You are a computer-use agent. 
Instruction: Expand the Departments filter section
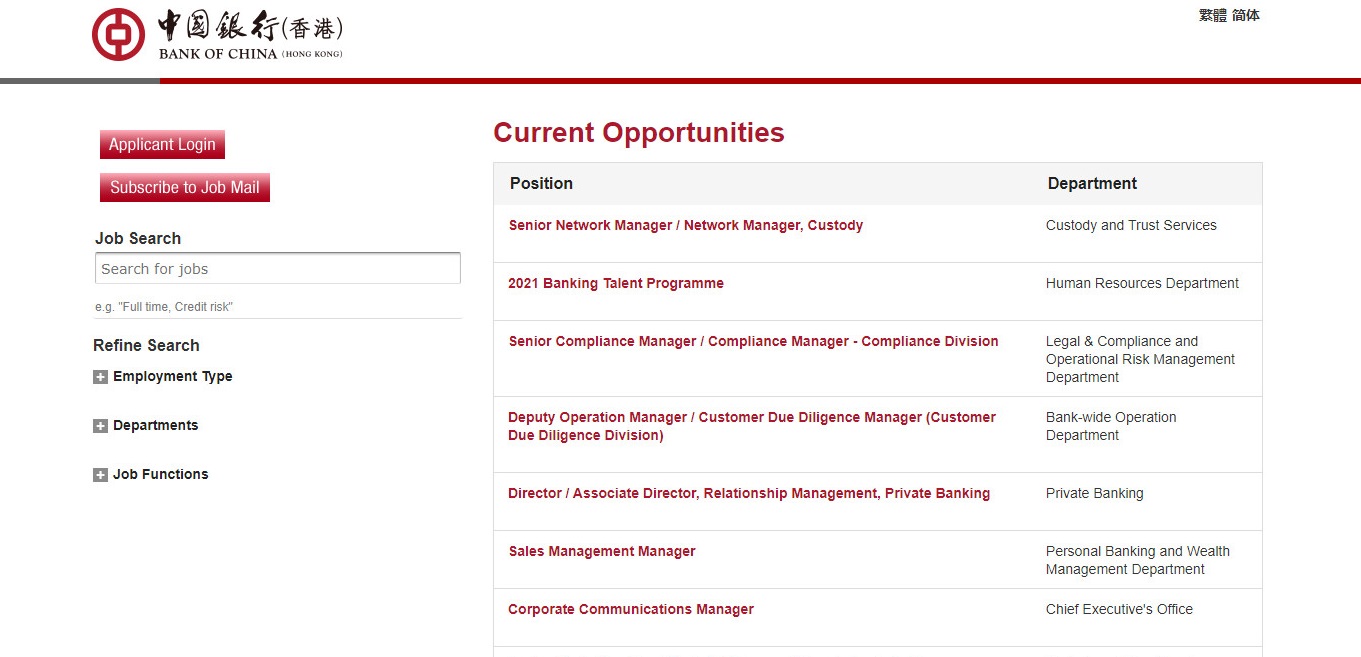coord(155,425)
